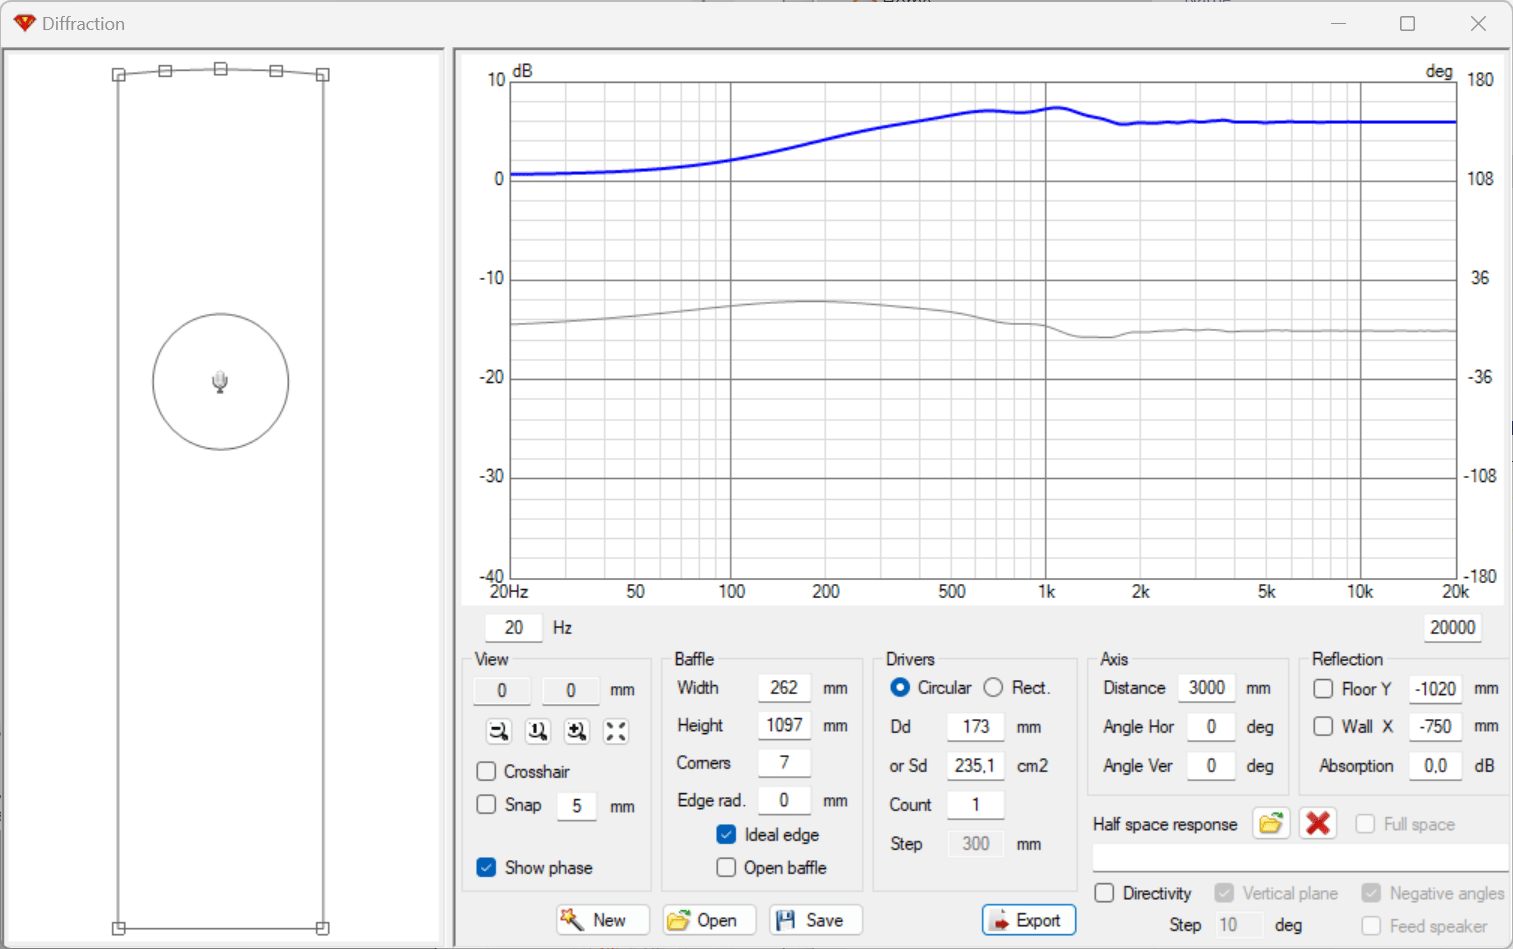Edit the Sd area field

click(976, 765)
